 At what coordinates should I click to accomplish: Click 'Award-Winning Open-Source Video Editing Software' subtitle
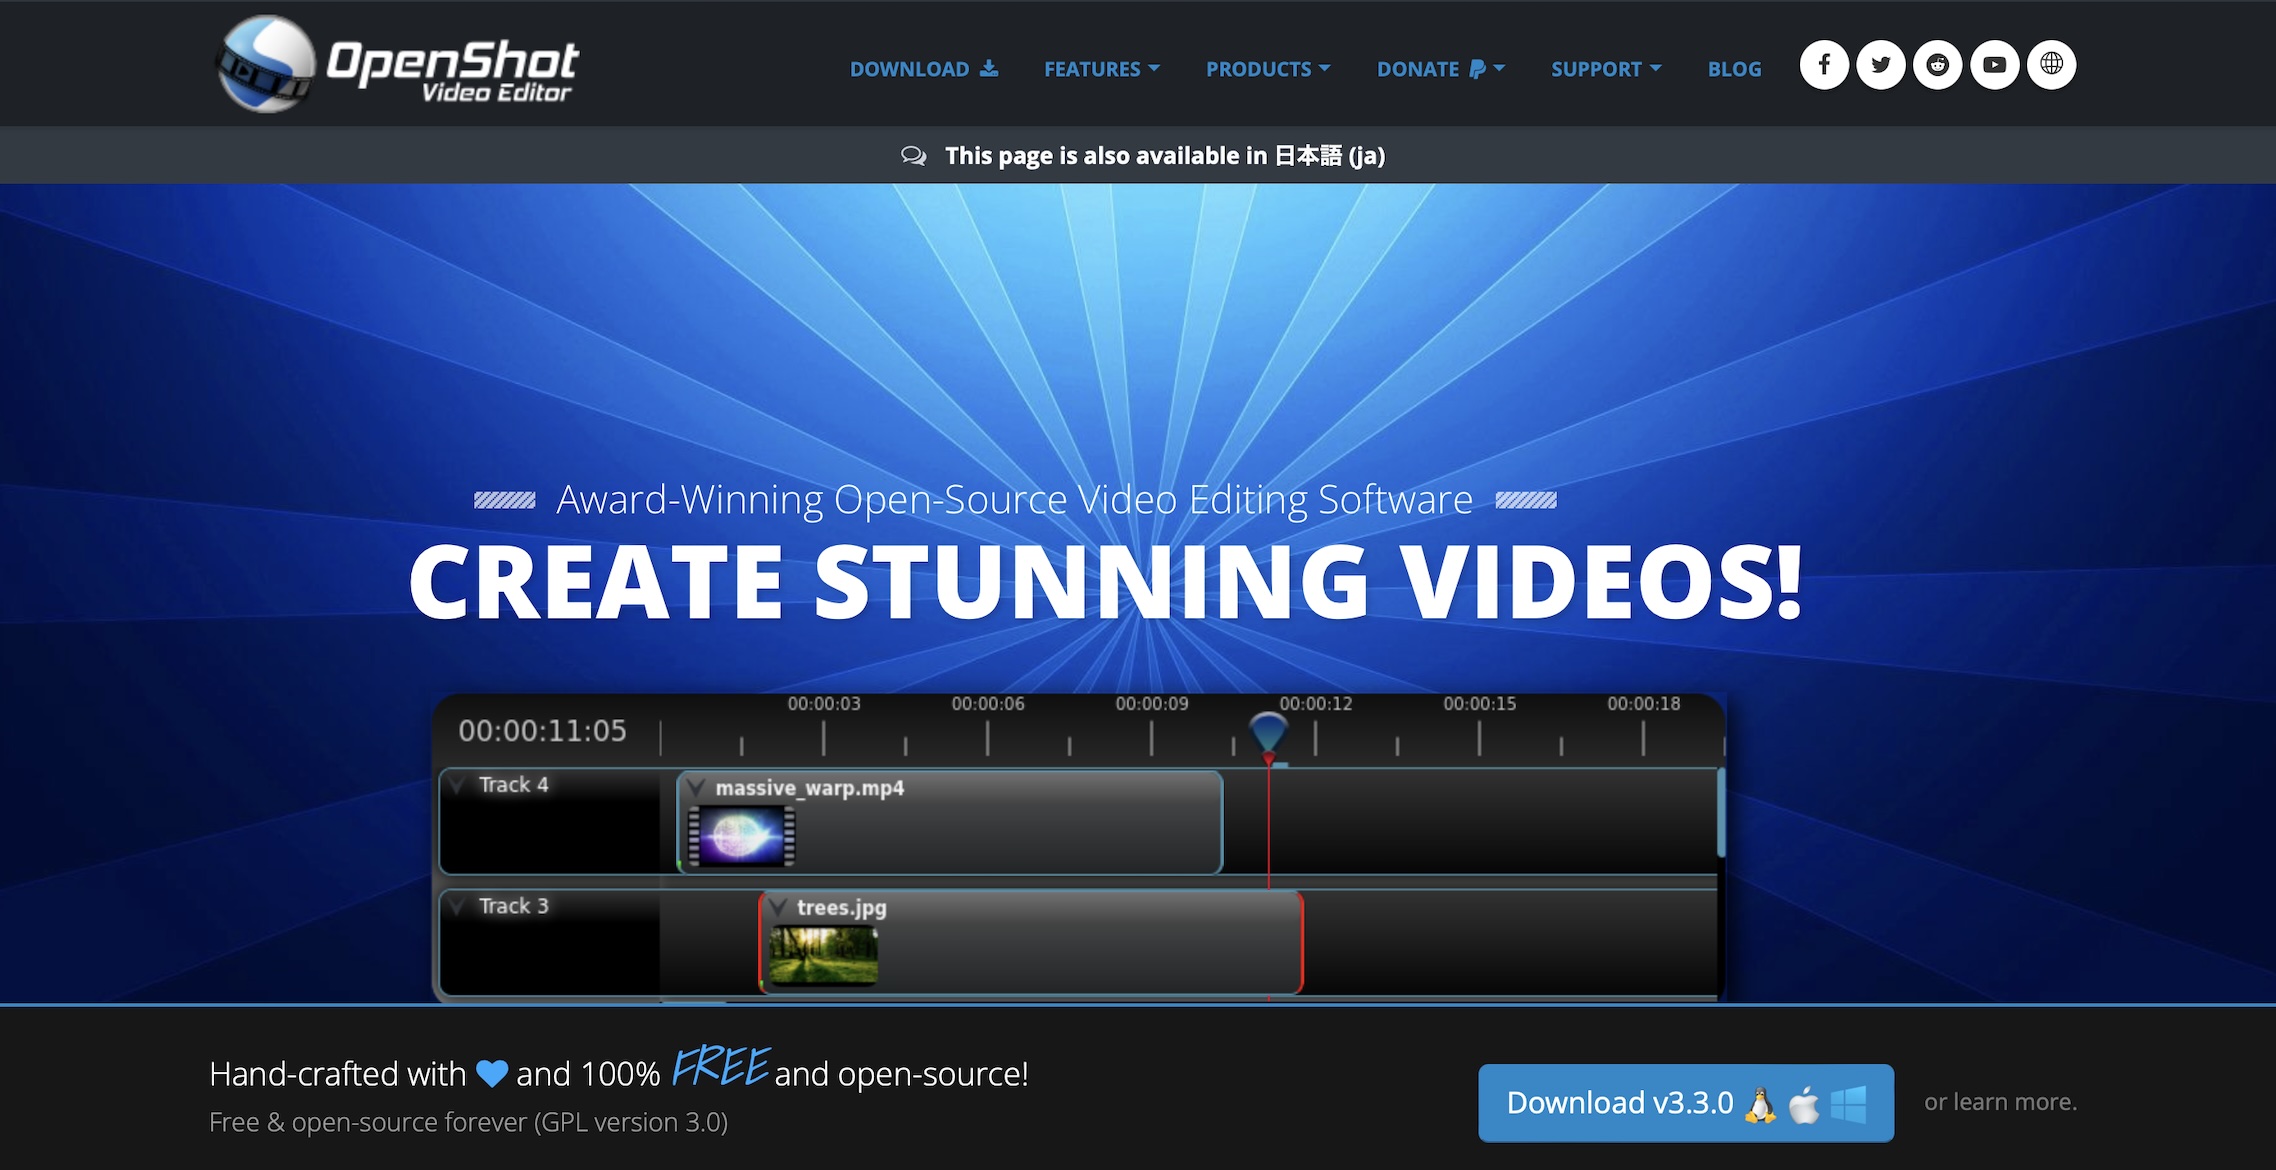coord(1014,499)
